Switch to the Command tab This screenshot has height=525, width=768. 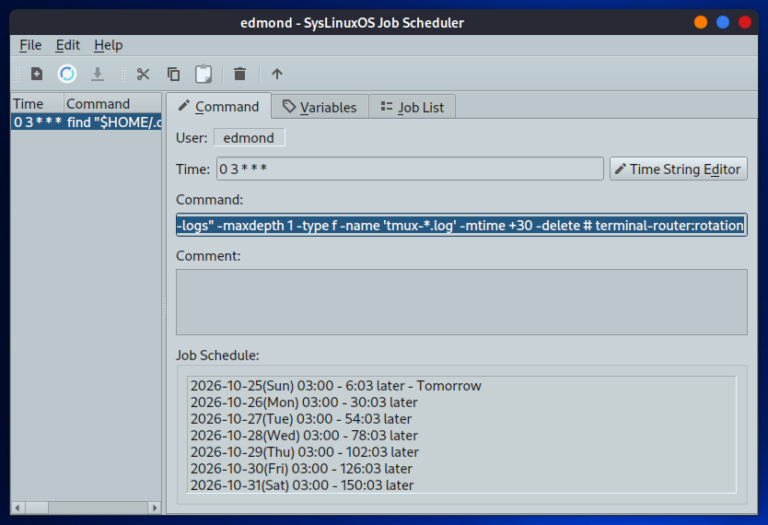219,107
